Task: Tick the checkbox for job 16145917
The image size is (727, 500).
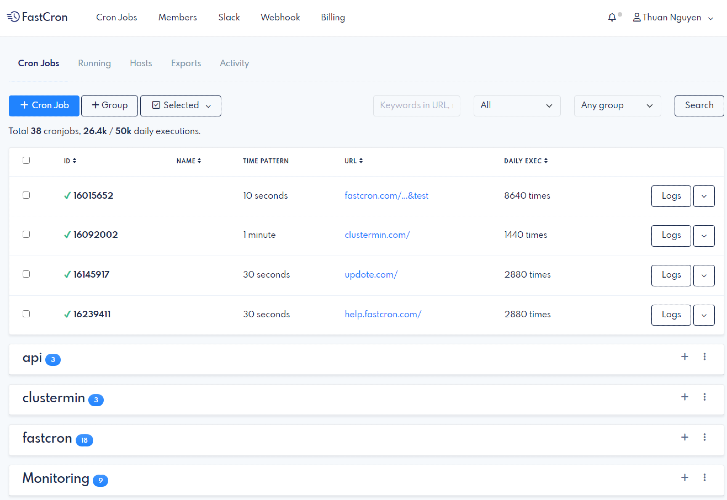Action: point(26,274)
